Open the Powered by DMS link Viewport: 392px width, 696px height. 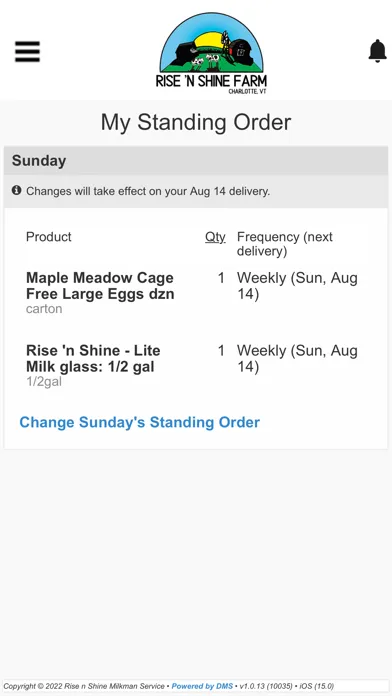[202, 686]
